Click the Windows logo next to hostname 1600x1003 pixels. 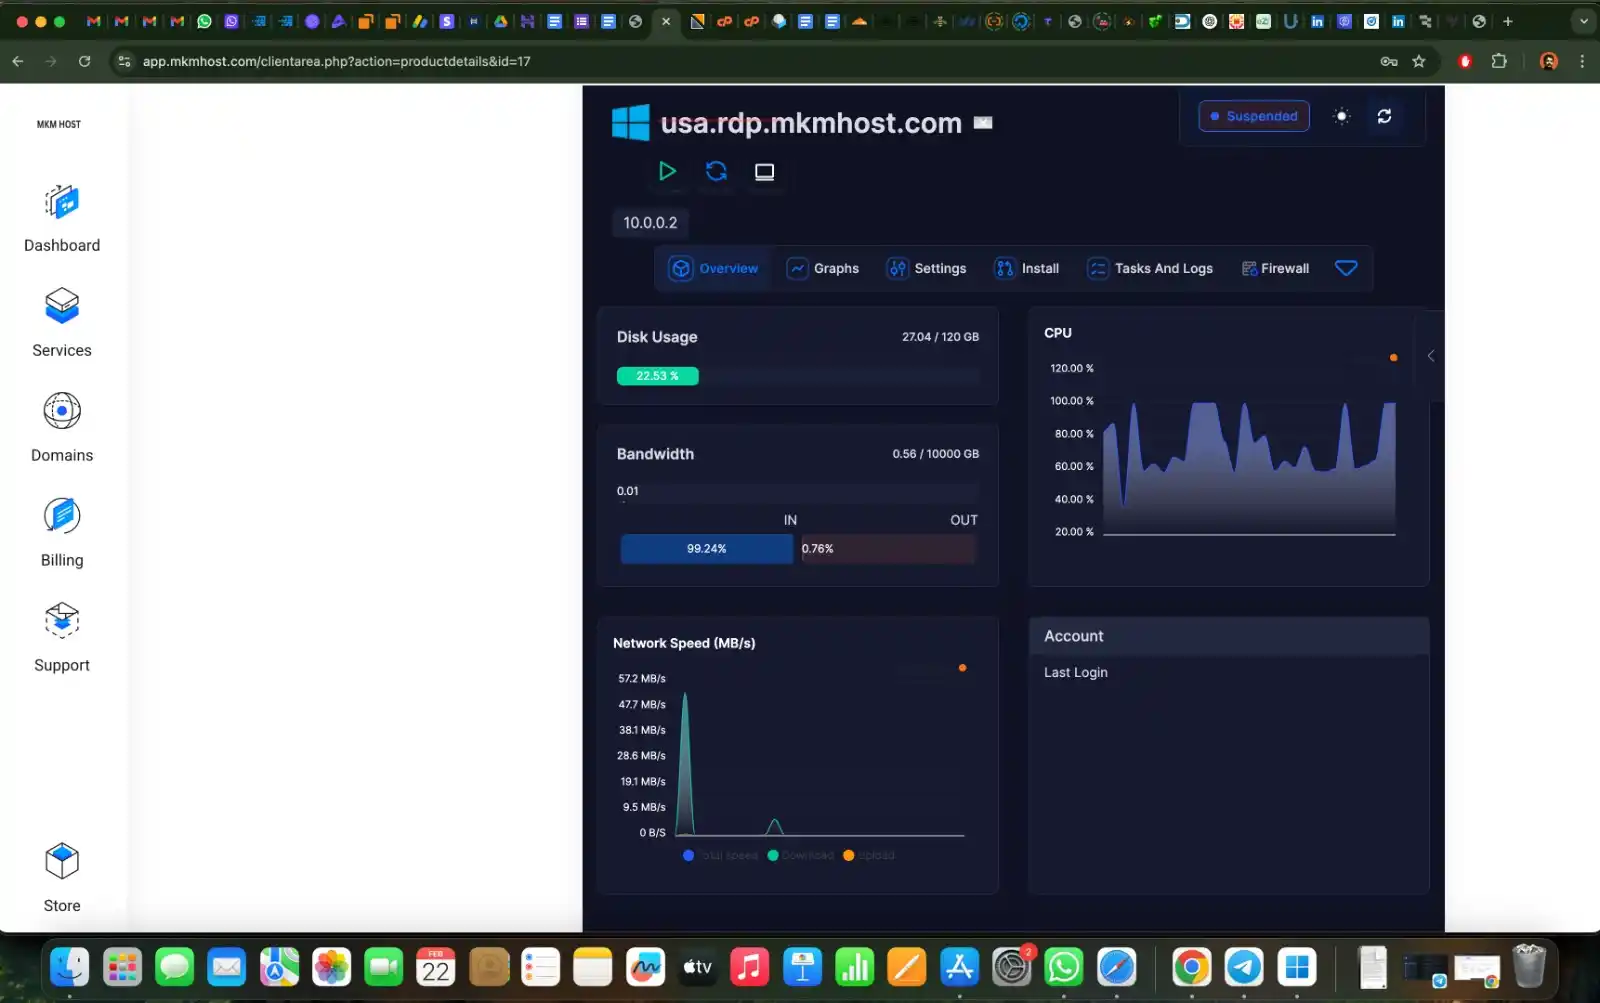(x=630, y=123)
